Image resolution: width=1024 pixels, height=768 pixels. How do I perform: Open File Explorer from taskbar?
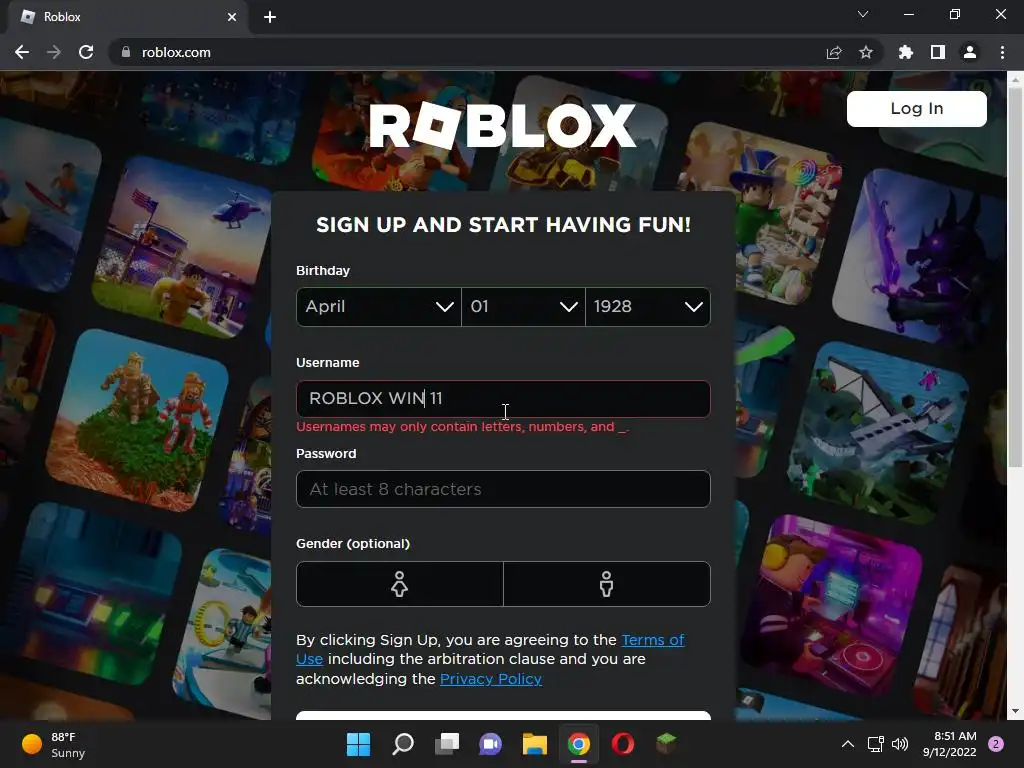tap(534, 744)
